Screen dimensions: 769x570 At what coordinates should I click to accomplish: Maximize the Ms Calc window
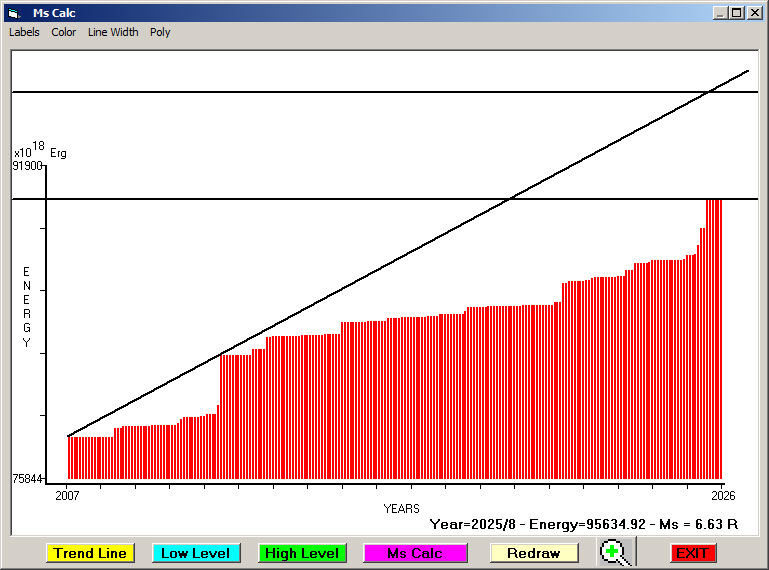[737, 13]
